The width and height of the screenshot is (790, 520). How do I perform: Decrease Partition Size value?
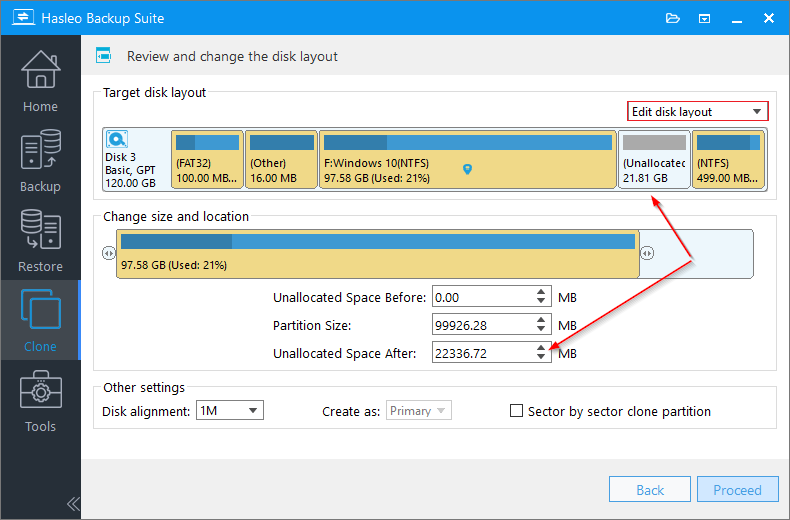click(541, 329)
